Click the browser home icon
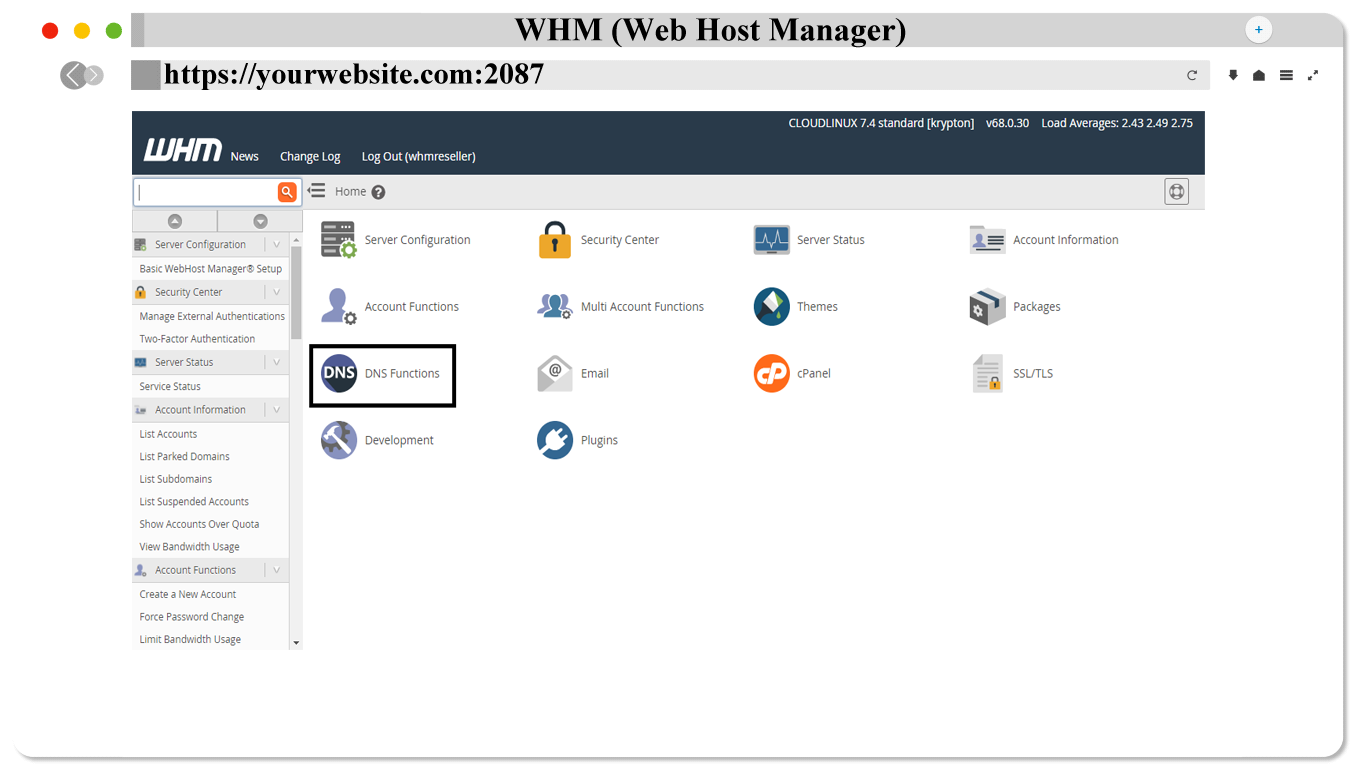1362x769 pixels. [x=1259, y=75]
